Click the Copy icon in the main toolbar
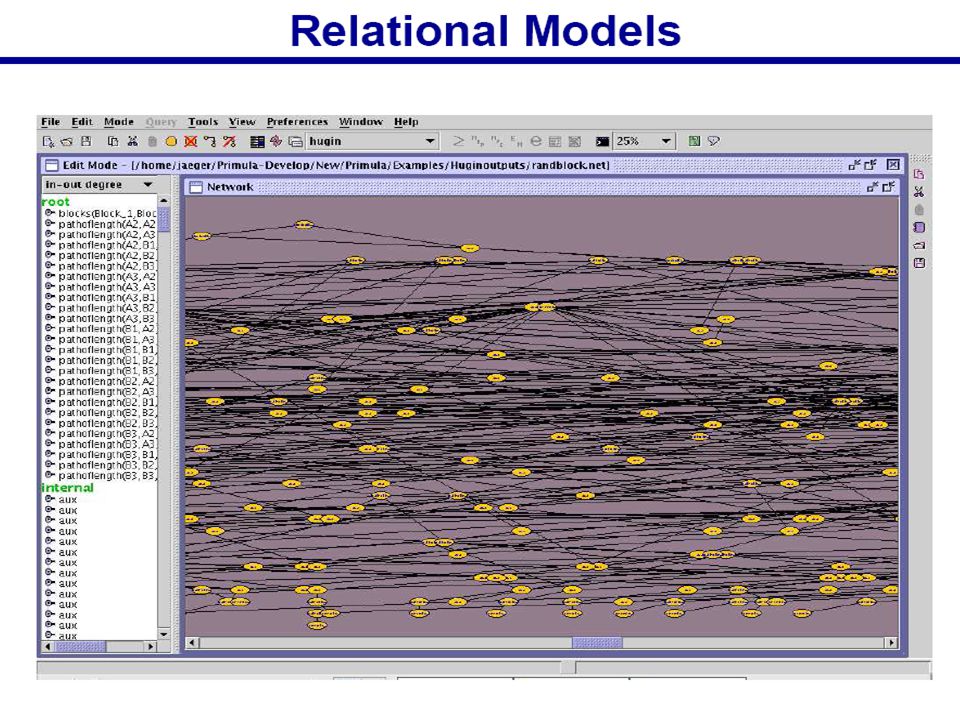Image resolution: width=960 pixels, height=720 pixels. coord(113,141)
